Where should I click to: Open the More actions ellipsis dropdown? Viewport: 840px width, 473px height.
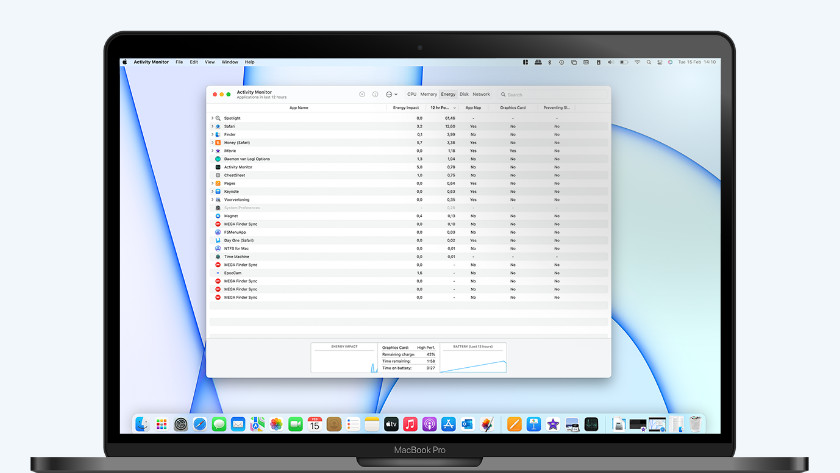[x=390, y=94]
